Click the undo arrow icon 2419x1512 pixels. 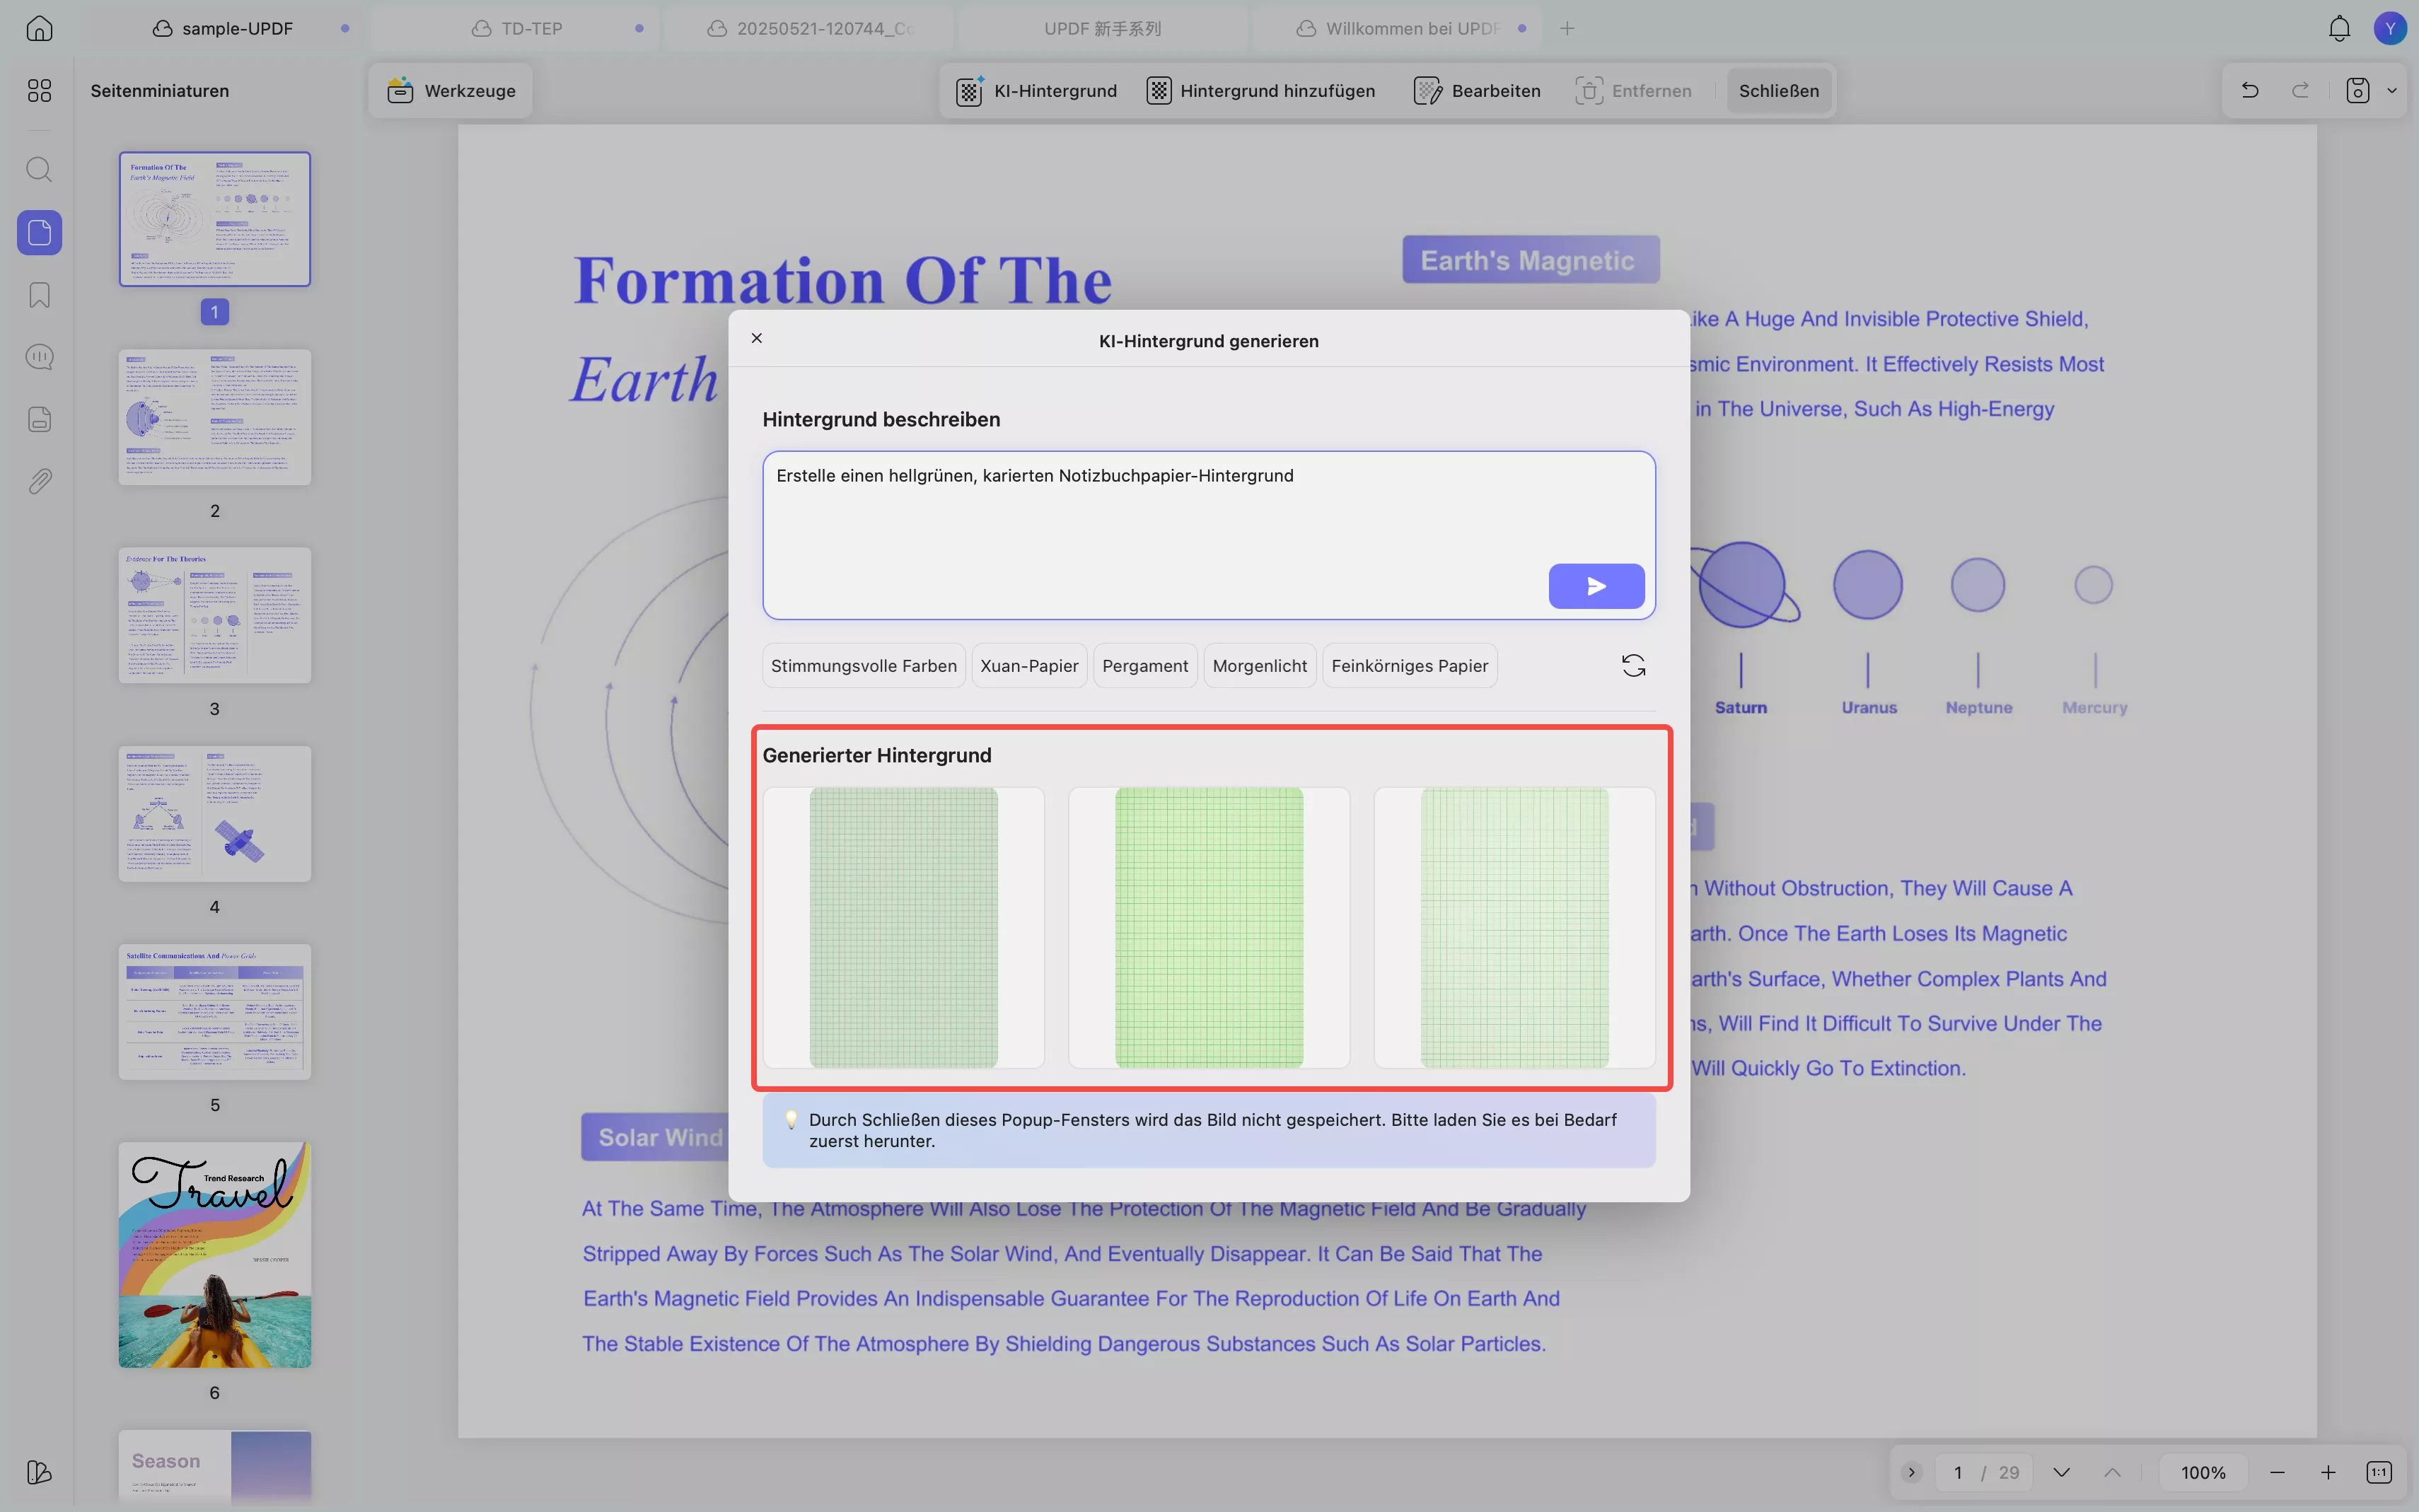click(2249, 90)
